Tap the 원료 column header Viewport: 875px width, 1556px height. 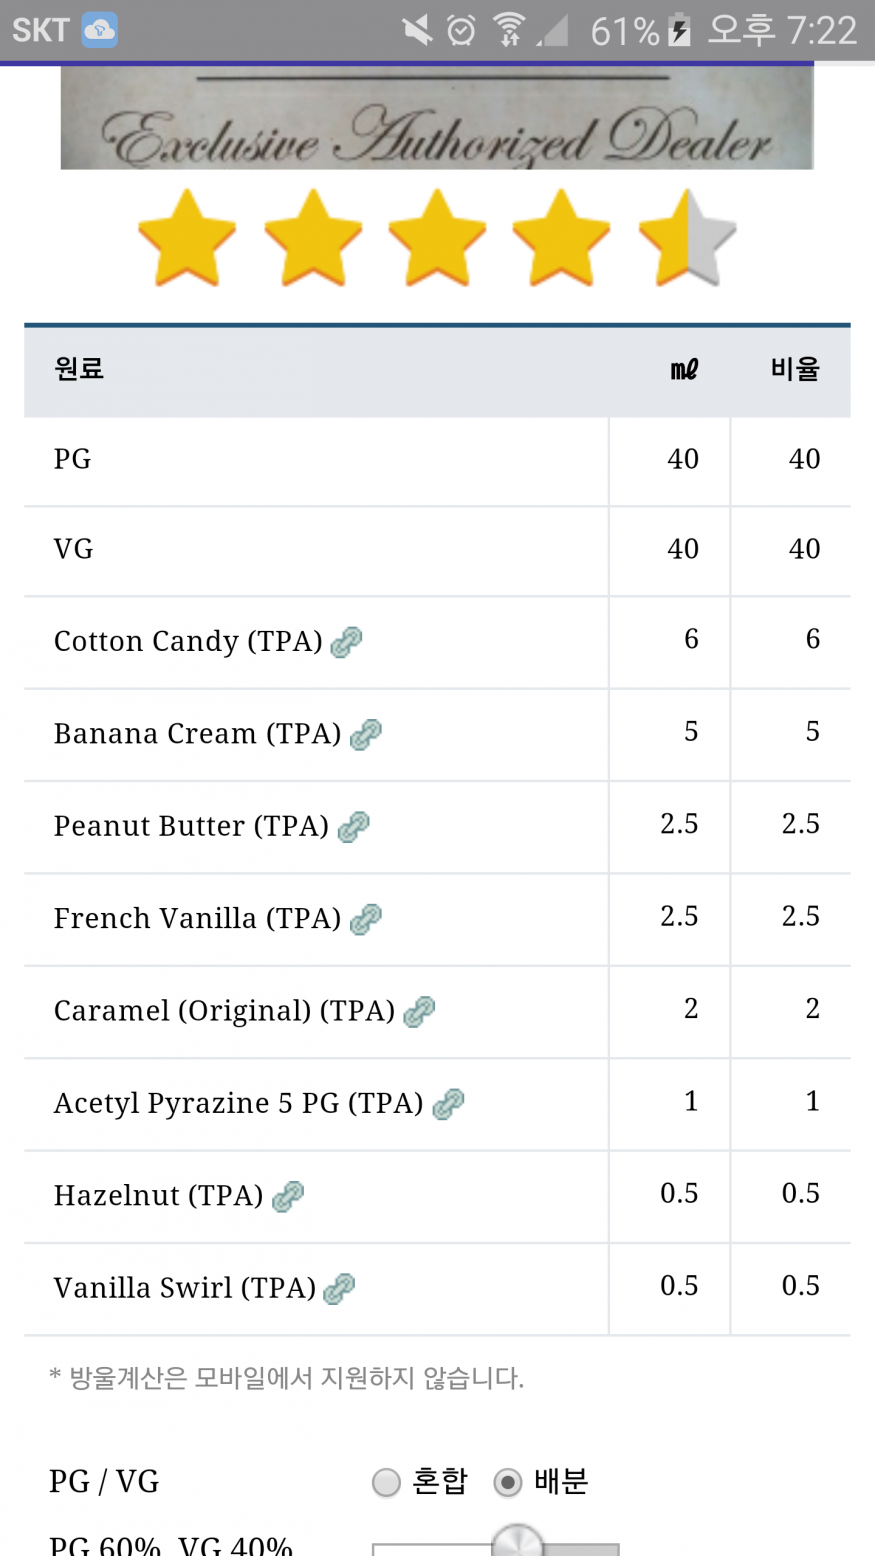79,369
